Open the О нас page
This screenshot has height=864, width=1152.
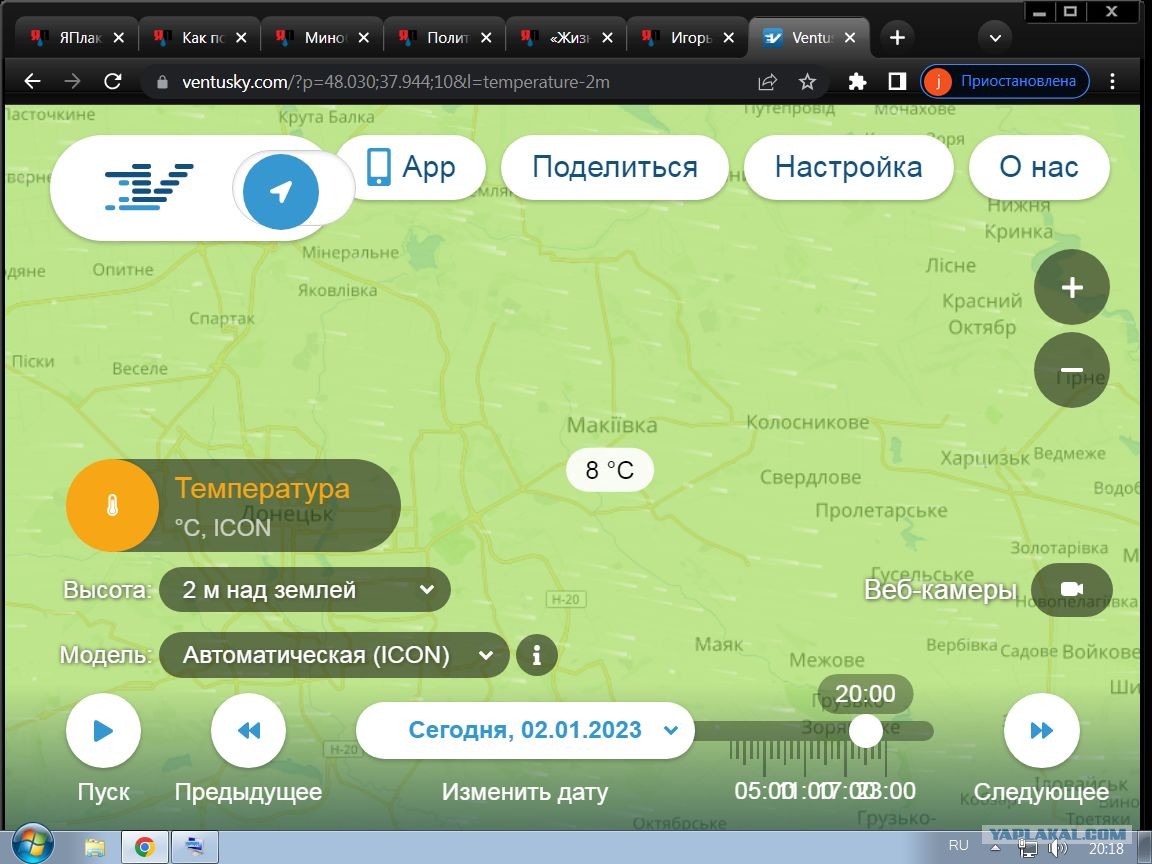1039,168
